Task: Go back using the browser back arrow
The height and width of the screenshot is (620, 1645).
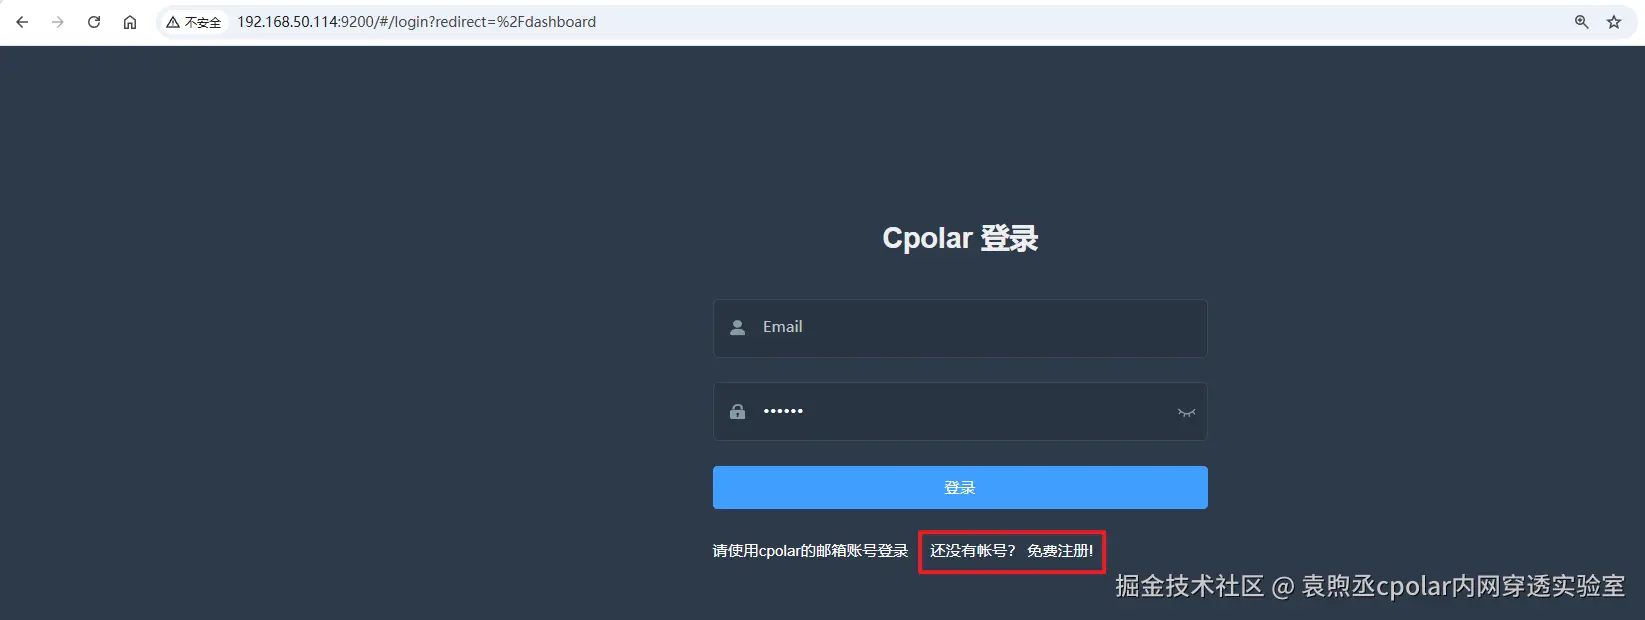Action: click(x=22, y=22)
